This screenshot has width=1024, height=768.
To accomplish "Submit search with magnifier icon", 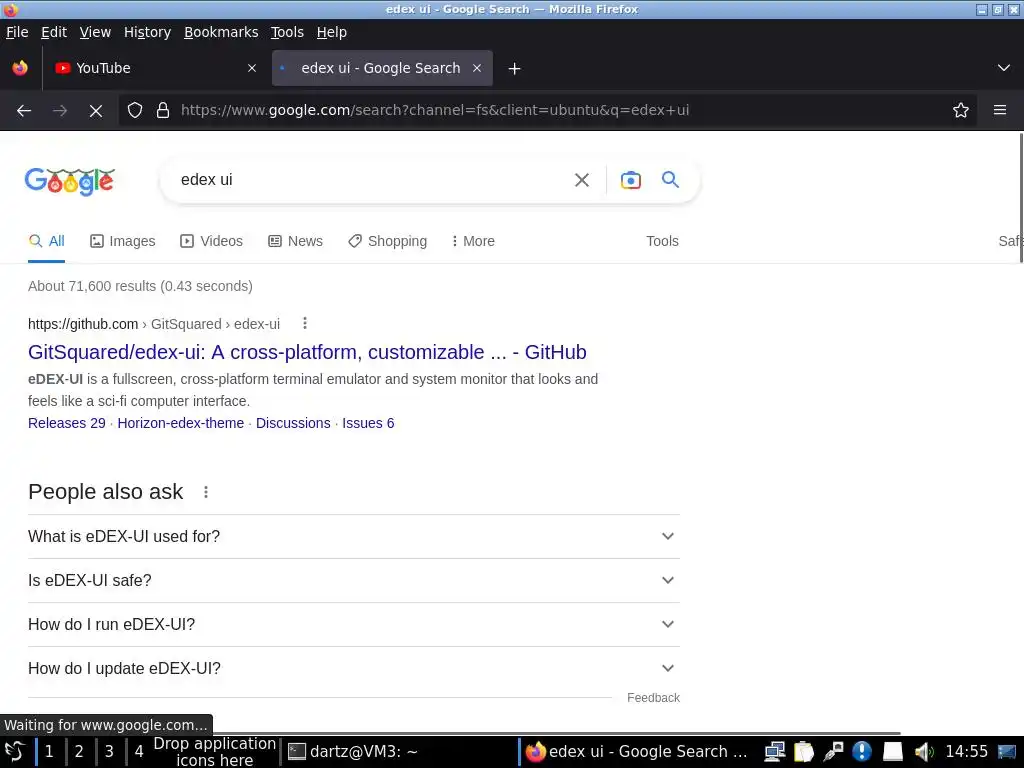I will point(670,180).
